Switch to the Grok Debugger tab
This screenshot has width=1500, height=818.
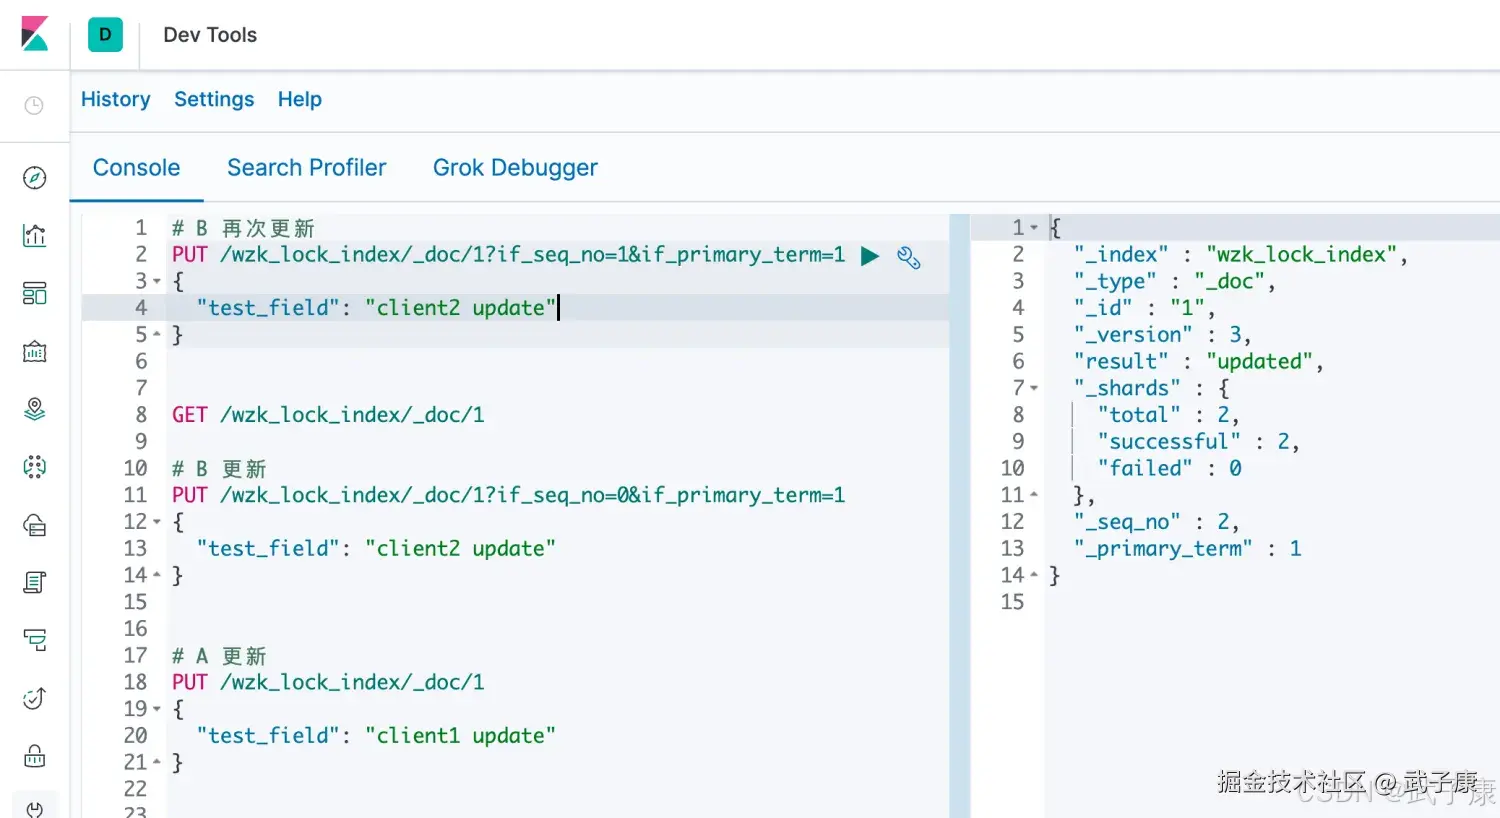[x=515, y=167]
